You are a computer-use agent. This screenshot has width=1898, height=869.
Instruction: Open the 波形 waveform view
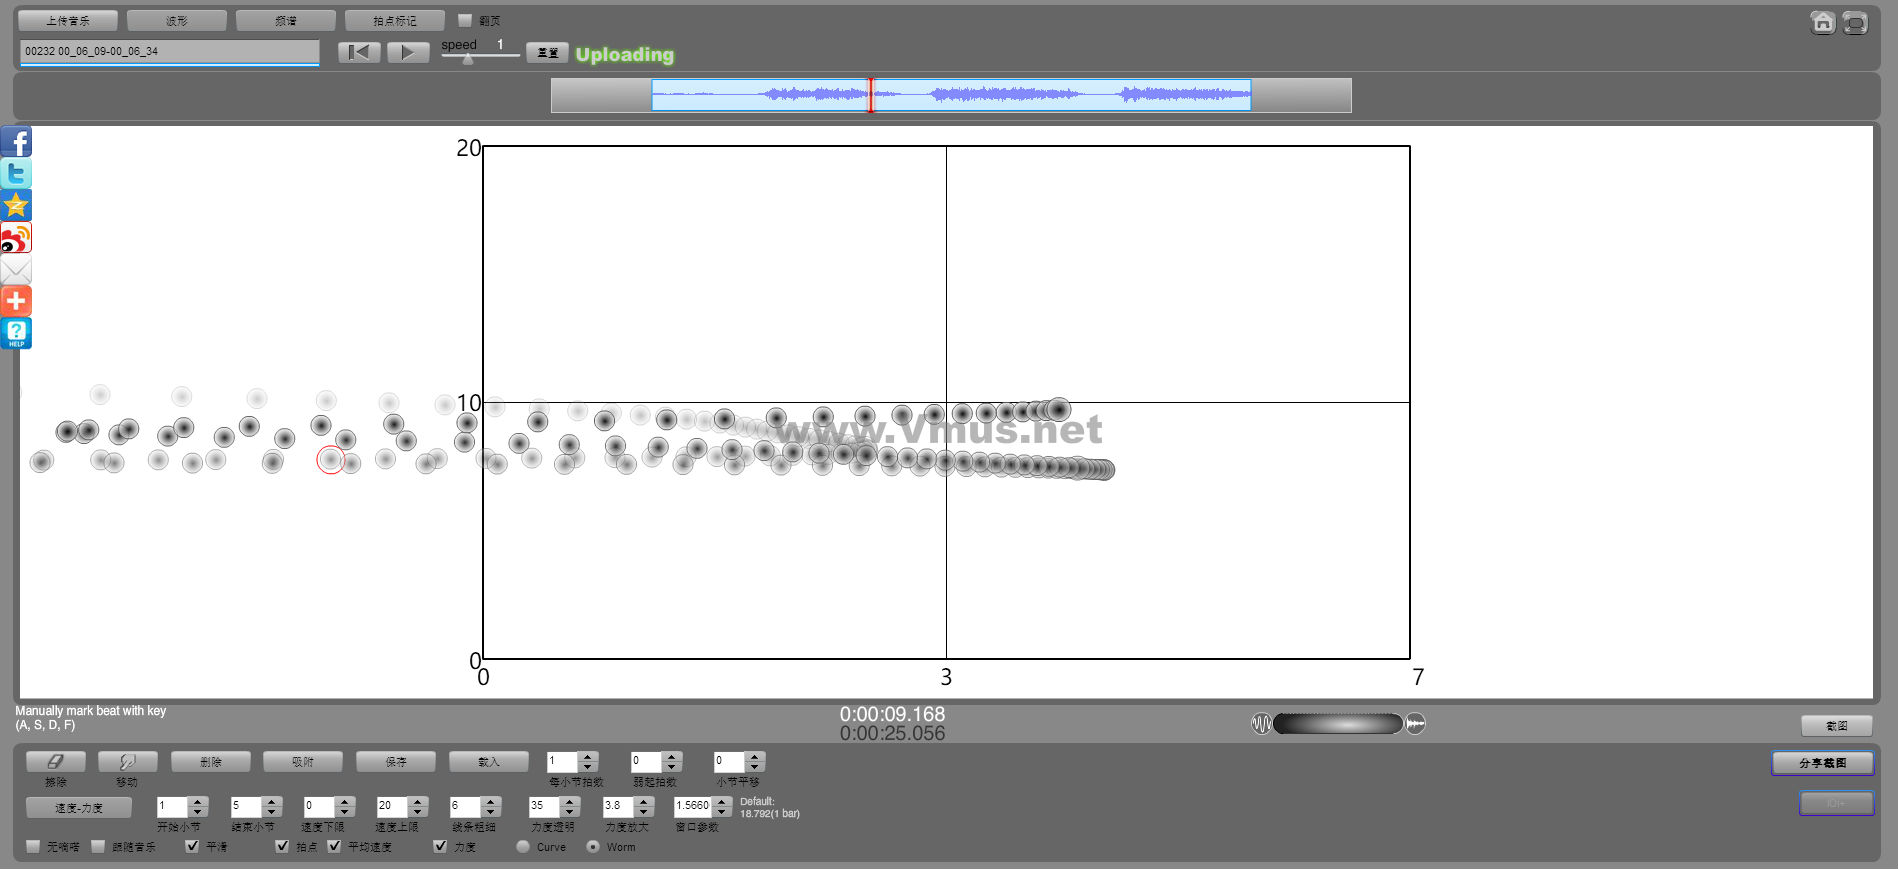[x=177, y=20]
